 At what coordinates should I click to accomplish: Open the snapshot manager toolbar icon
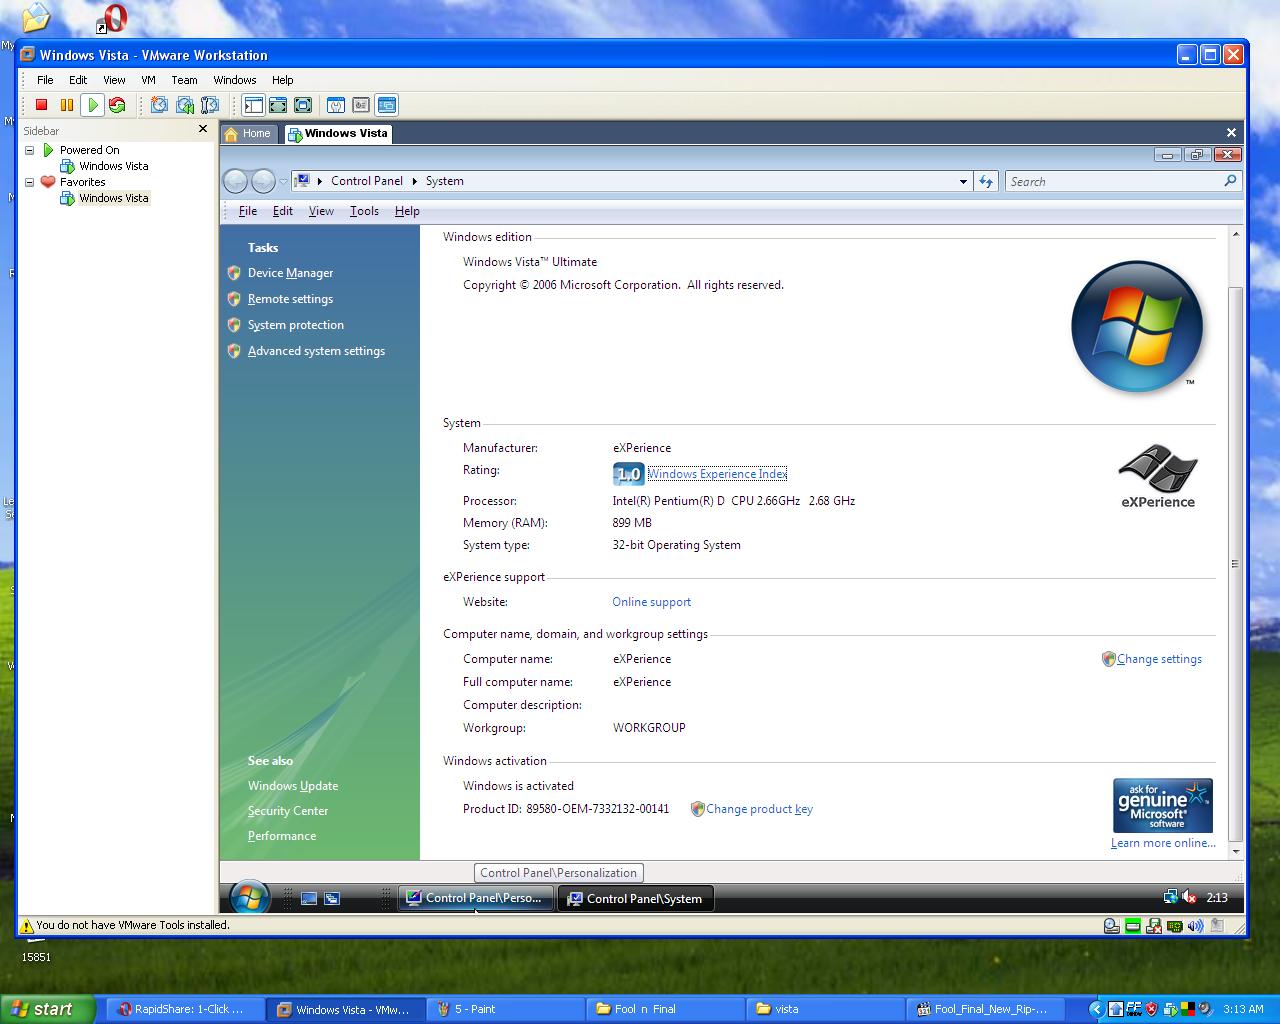pos(210,105)
